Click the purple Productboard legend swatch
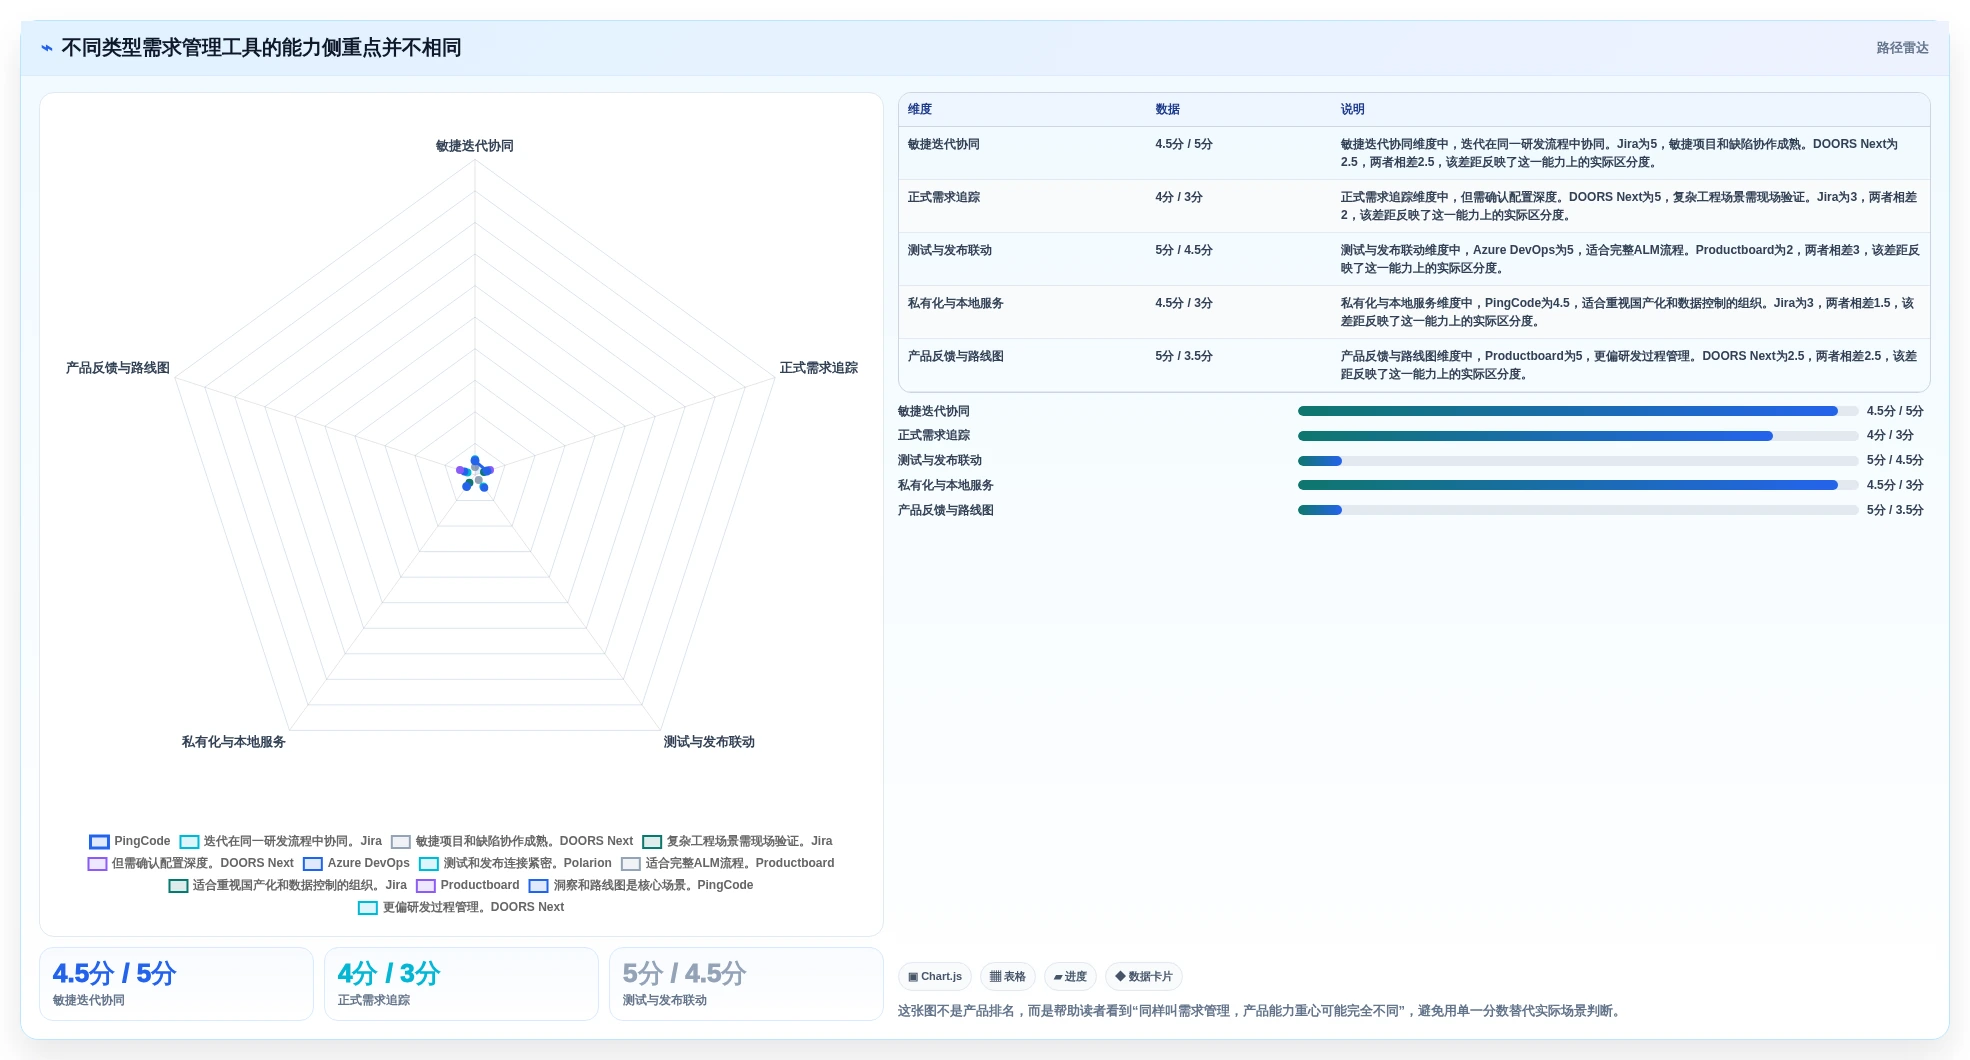 coord(426,886)
